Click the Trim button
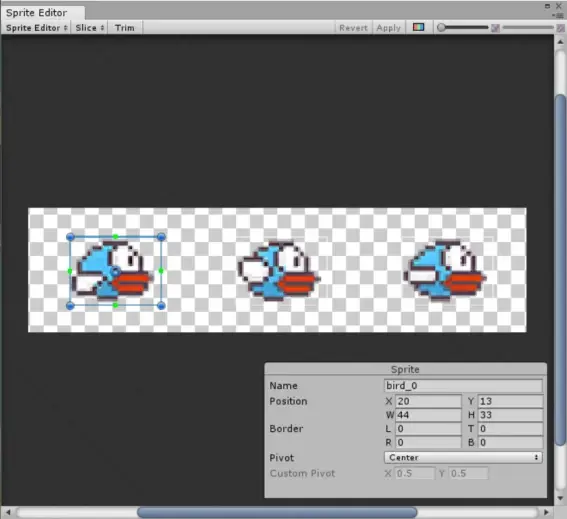This screenshot has width=567, height=519. click(124, 28)
